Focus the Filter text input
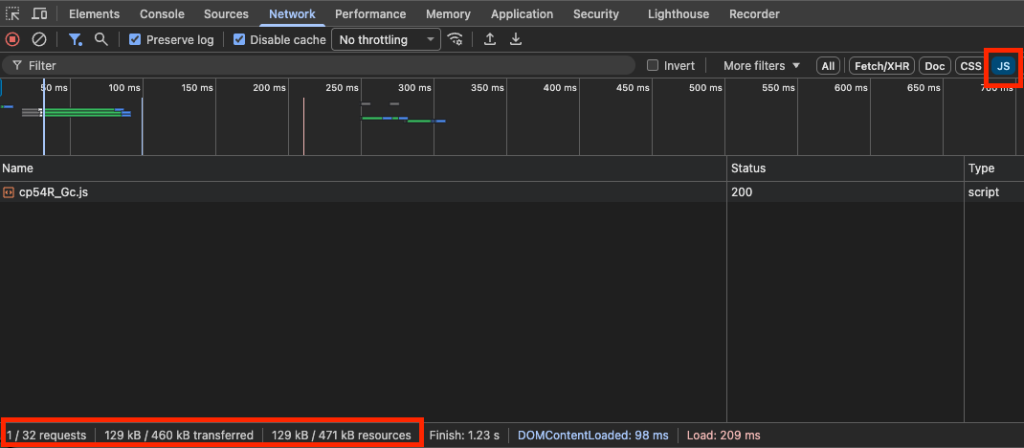The image size is (1024, 448). [318, 65]
